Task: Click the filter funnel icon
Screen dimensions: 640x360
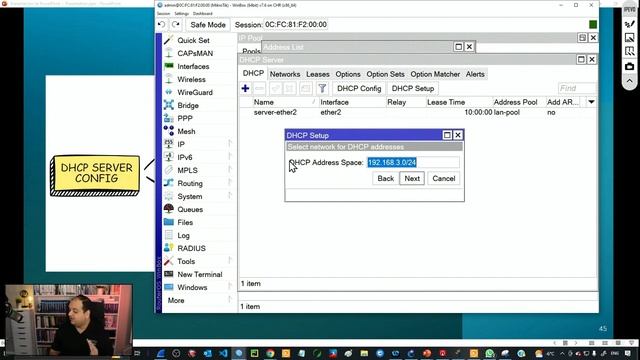Action: pyautogui.click(x=322, y=89)
